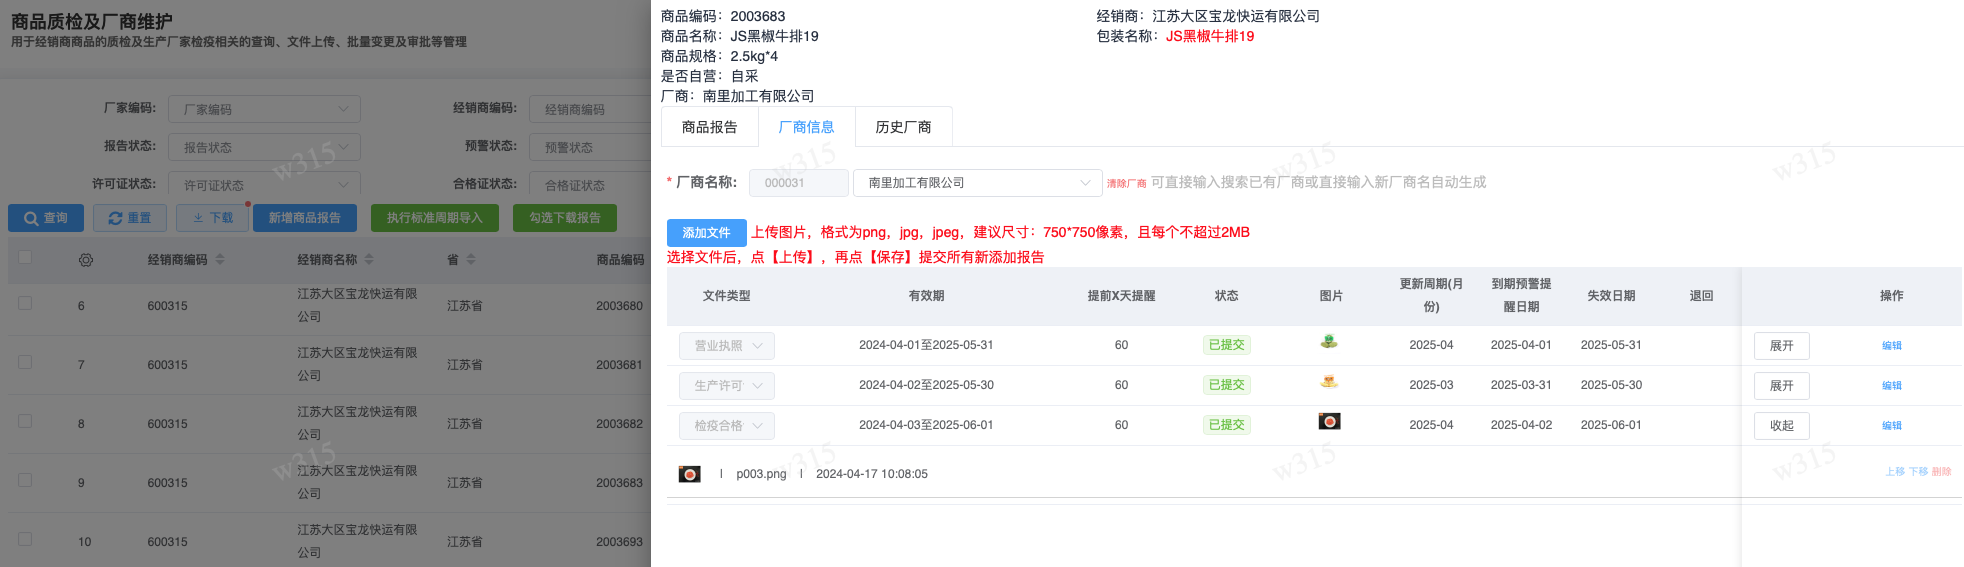Click the 已提交 status in 营业执照 row
Viewport: 1964px width, 567px height.
(1226, 345)
